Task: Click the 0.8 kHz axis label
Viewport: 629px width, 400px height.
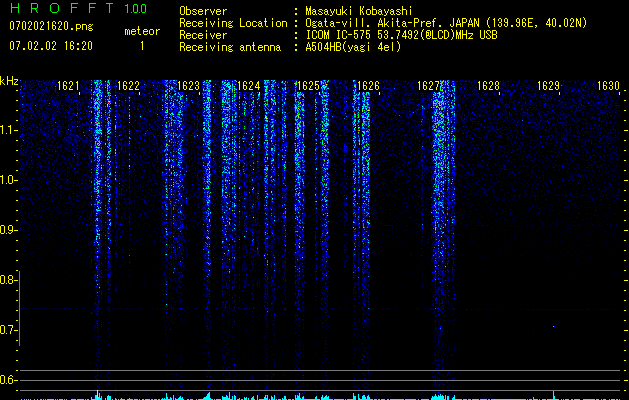Action: coord(8,280)
